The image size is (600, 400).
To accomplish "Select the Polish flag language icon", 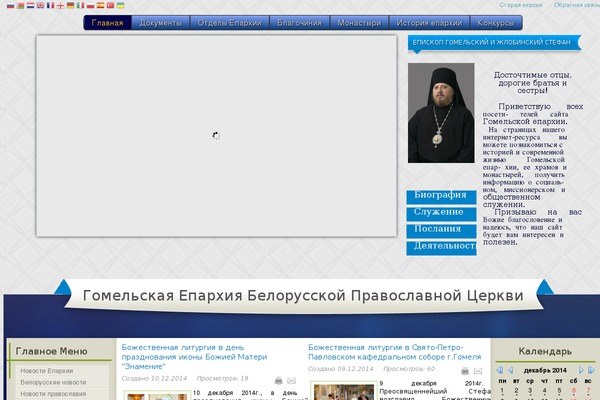I will 90,5.
